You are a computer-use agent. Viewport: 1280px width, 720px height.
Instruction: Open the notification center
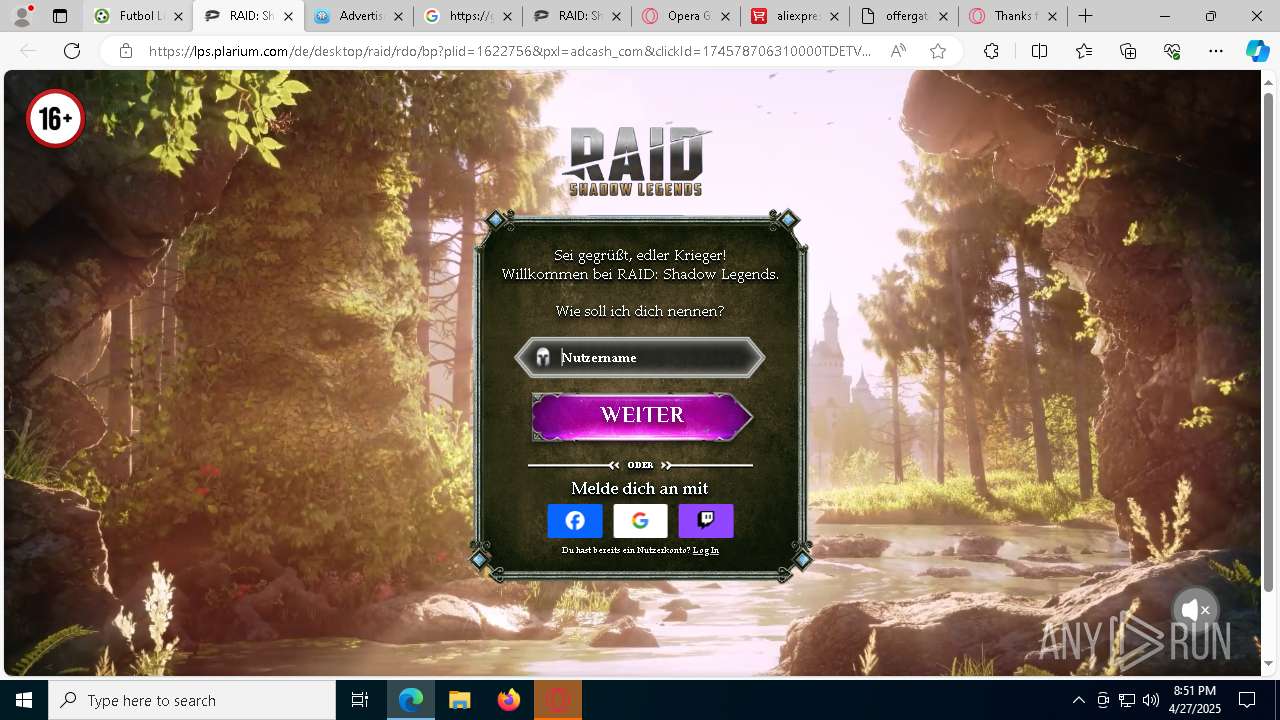click(x=1247, y=700)
